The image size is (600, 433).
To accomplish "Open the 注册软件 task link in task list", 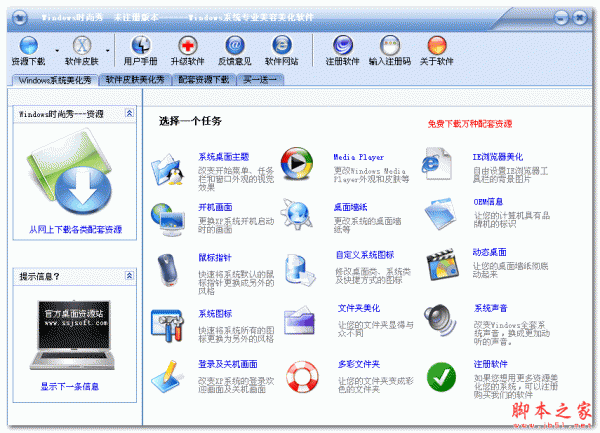I will coord(491,364).
